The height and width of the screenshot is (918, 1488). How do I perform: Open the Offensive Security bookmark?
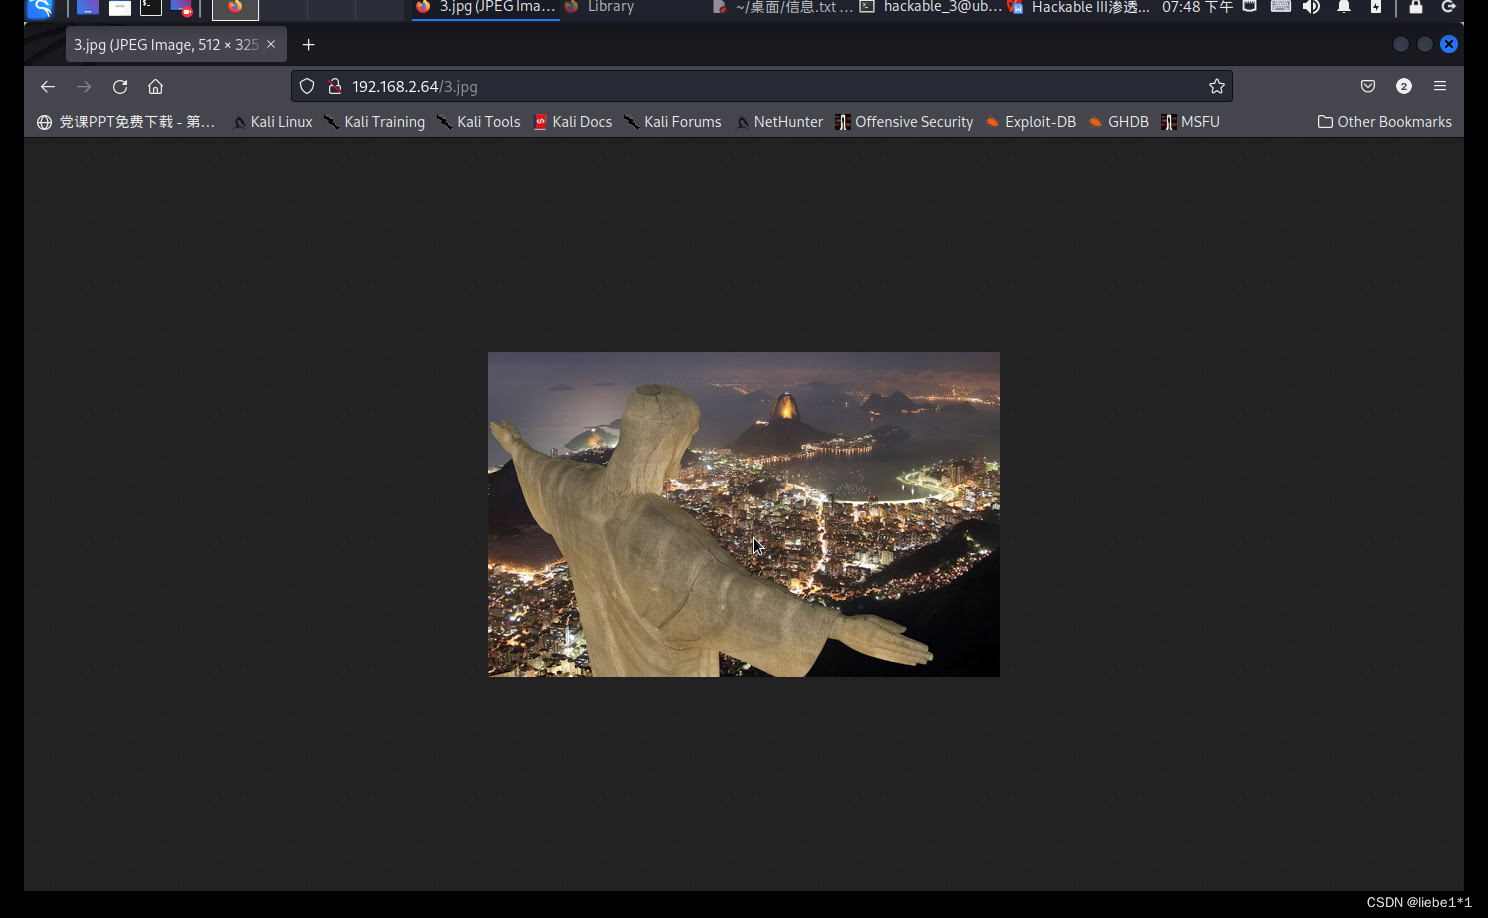pyautogui.click(x=905, y=122)
